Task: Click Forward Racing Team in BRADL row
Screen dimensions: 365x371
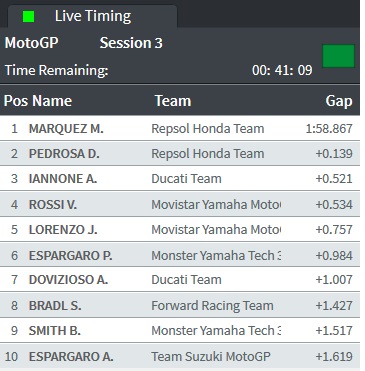Action: 212,306
